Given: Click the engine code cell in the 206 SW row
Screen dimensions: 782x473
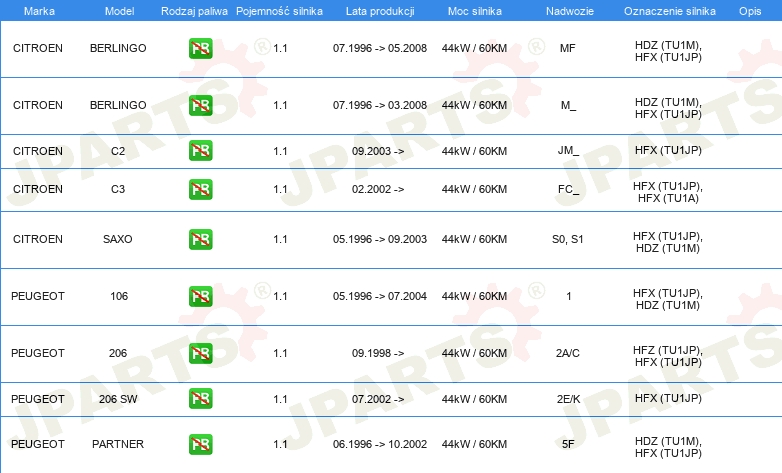Looking at the screenshot, I should pos(668,398).
